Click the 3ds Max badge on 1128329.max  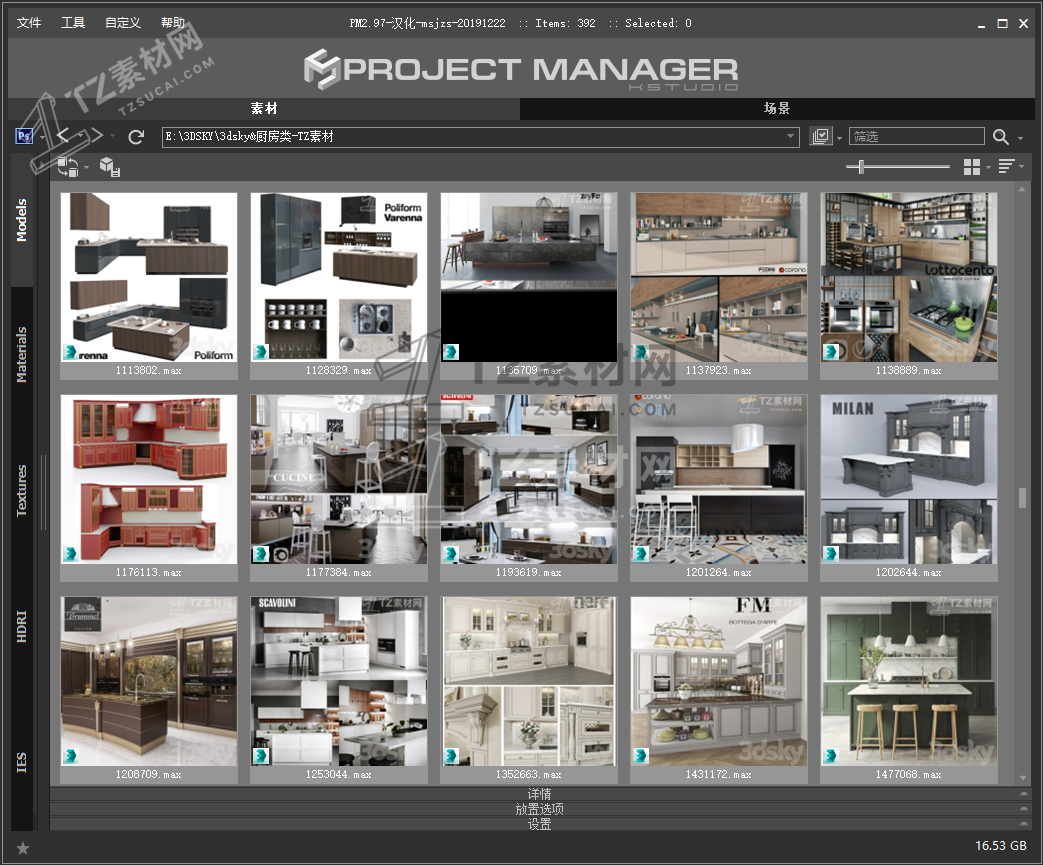tap(260, 352)
